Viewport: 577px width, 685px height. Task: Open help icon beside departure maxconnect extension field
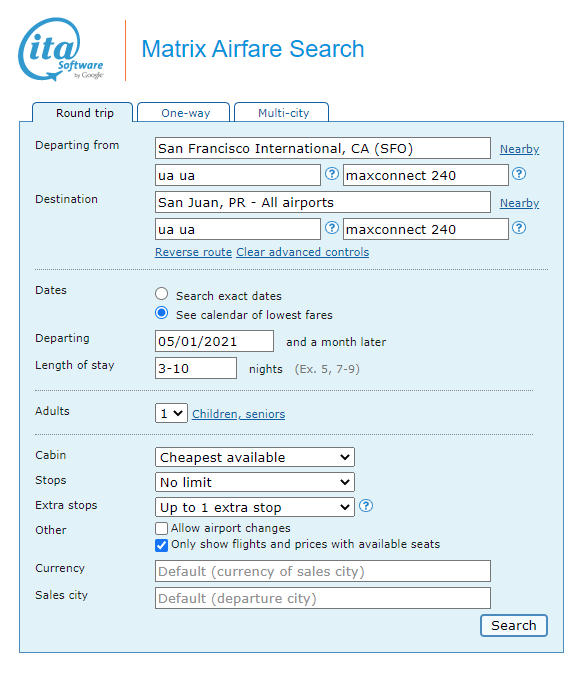click(x=519, y=174)
